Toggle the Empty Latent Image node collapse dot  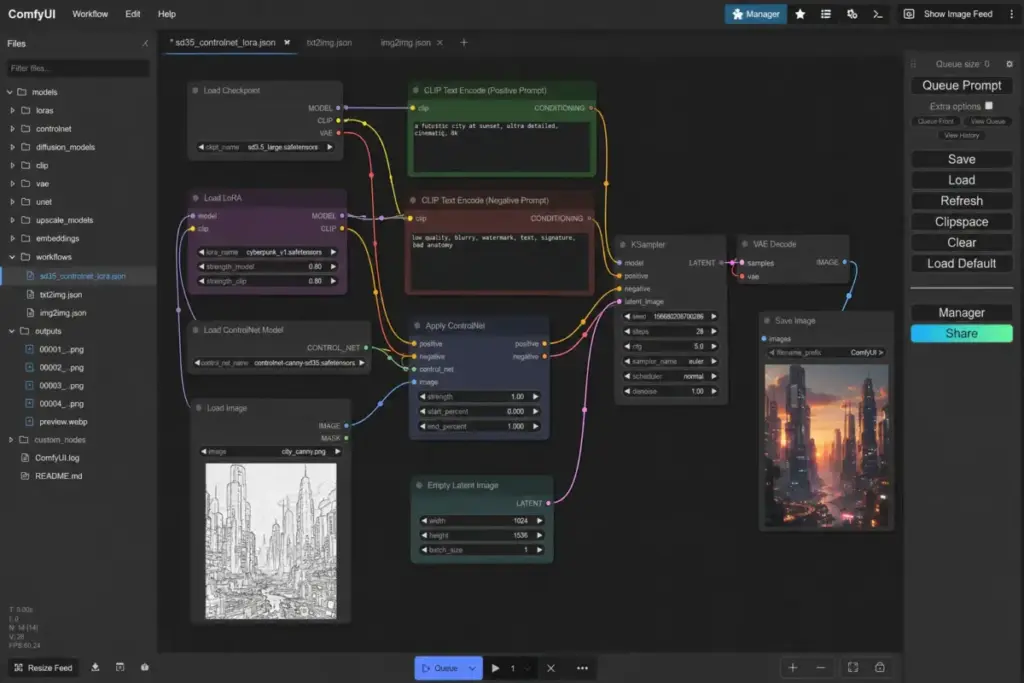[x=419, y=485]
